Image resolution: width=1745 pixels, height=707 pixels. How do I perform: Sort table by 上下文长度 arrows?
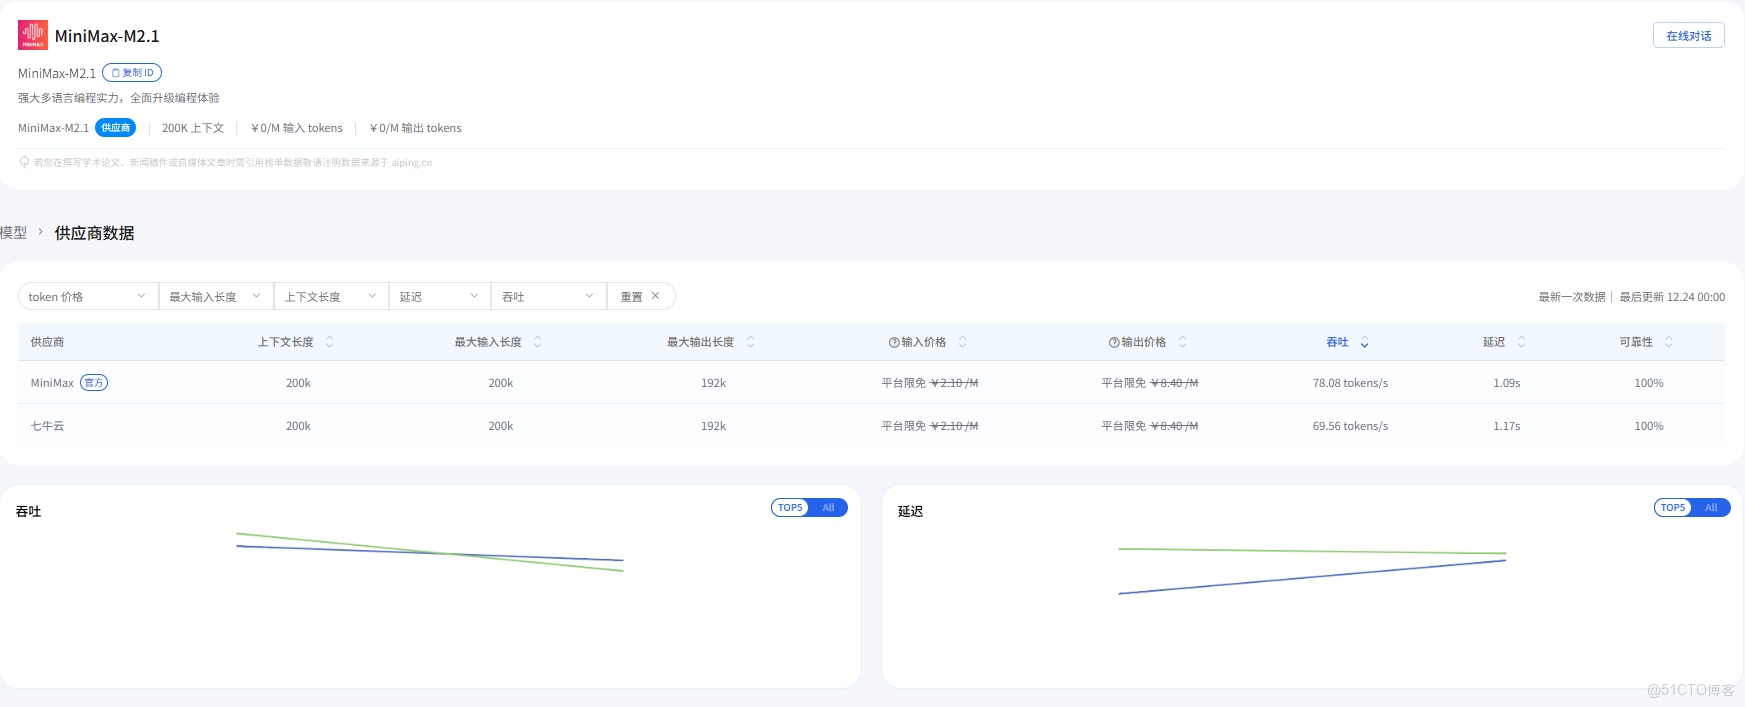click(330, 342)
